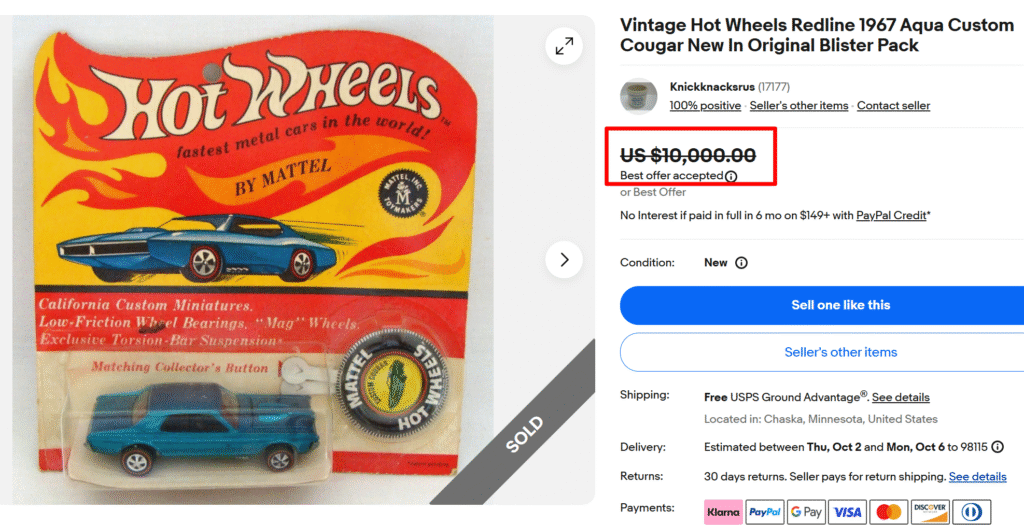The image size is (1024, 525).
Task: Select the PayPal payment icon
Action: (764, 512)
